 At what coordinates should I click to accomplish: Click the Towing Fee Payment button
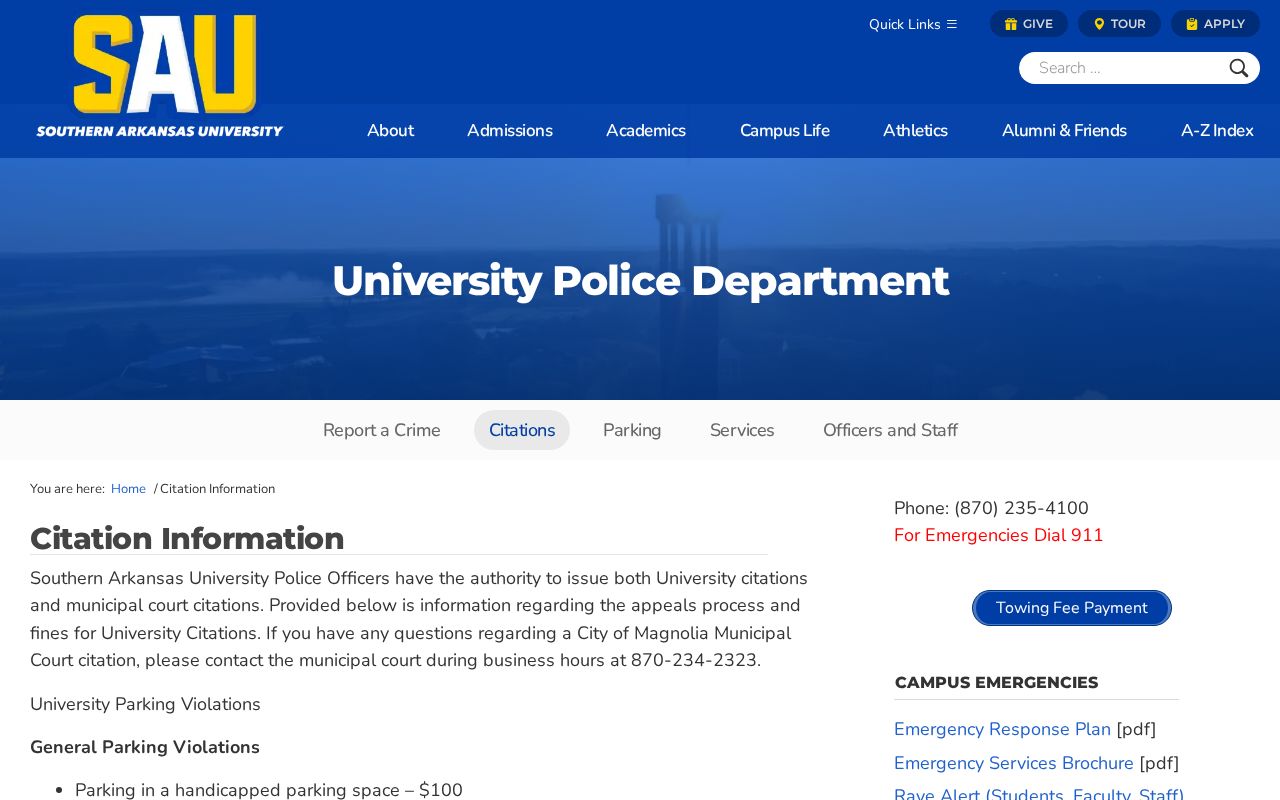coord(1072,608)
